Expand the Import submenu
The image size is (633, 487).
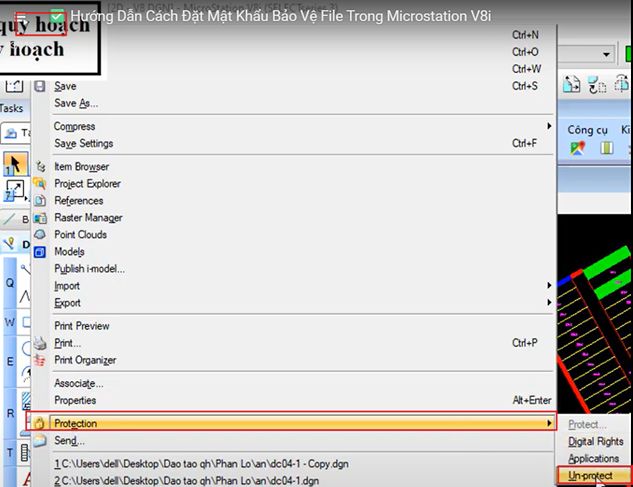coord(303,286)
